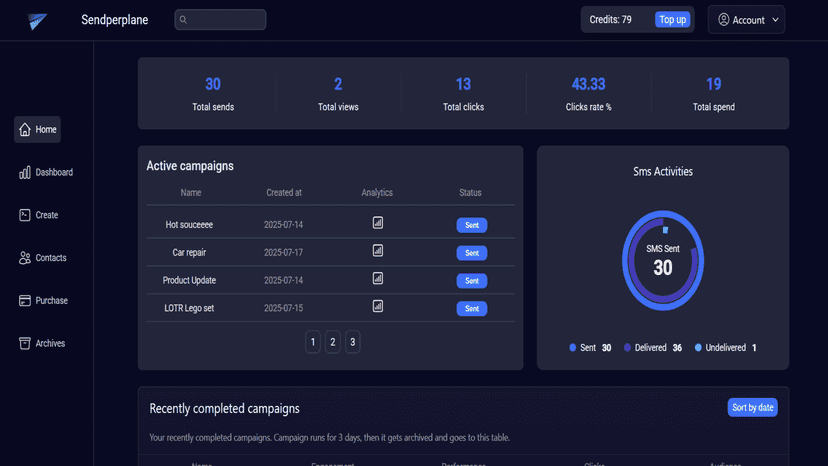Click the Product Update campaign name

point(189,280)
